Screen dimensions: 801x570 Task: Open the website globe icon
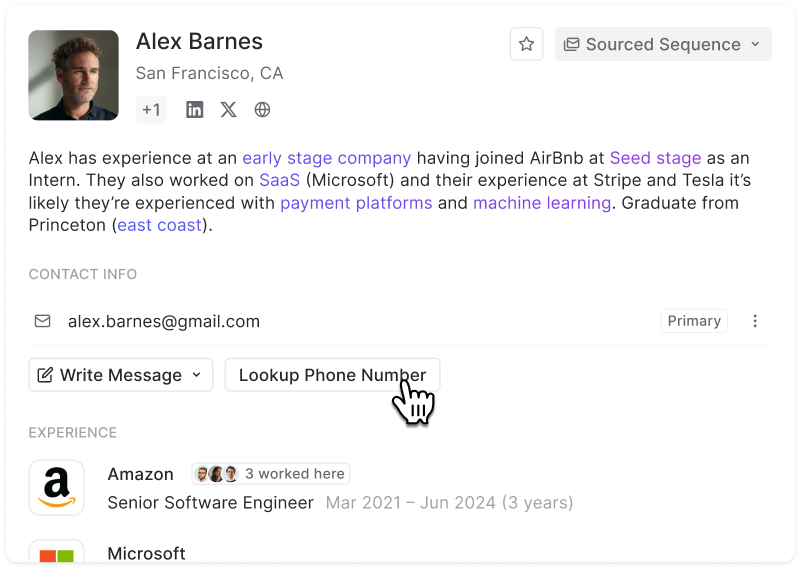[262, 110]
